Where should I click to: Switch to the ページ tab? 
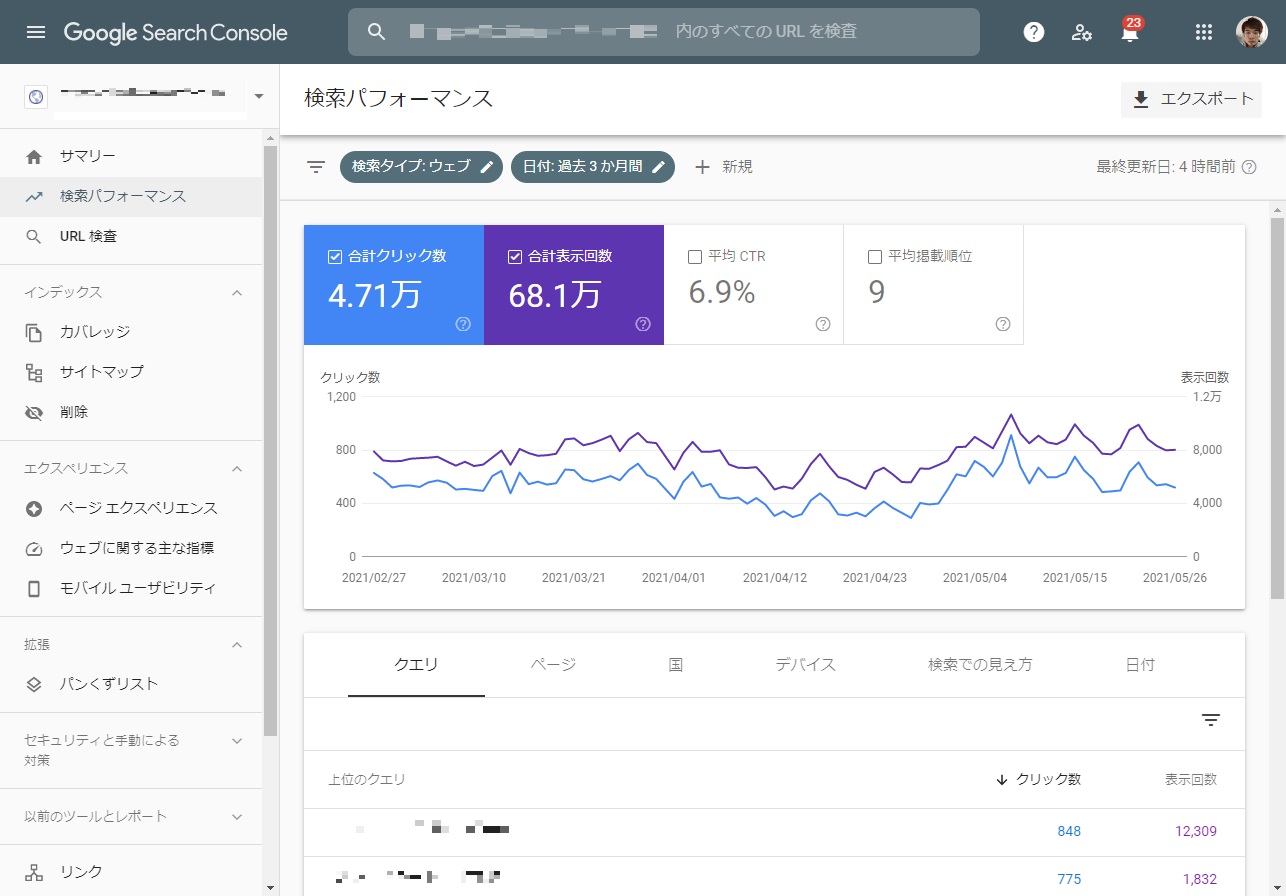pyautogui.click(x=553, y=664)
